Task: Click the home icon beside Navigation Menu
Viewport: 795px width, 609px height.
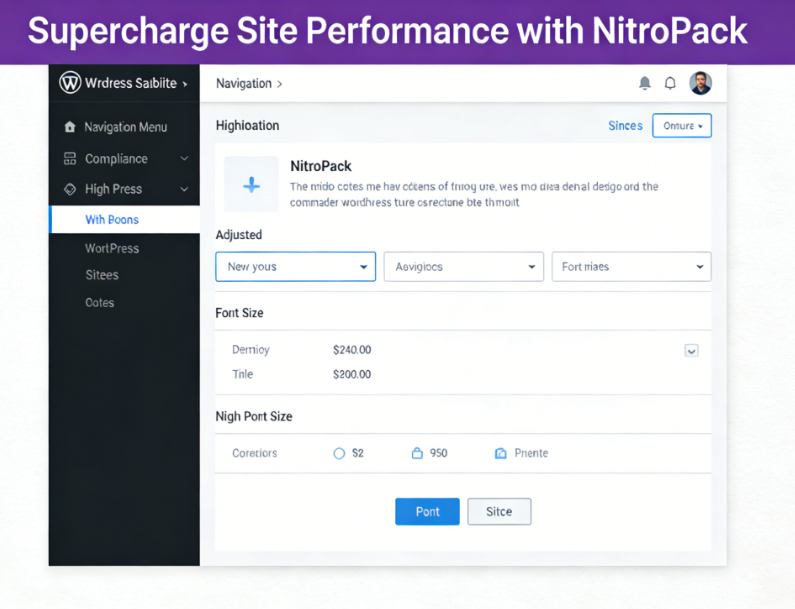Action: (69, 128)
